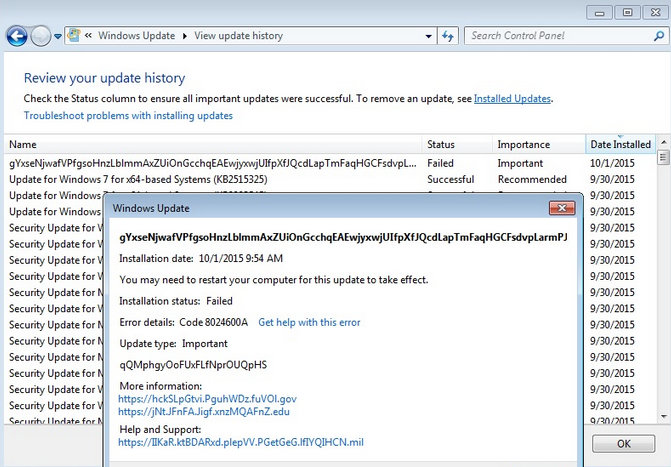Screen dimensions: 671x467
Task: Open the recent pages dropdown arrow
Action: click(58, 36)
